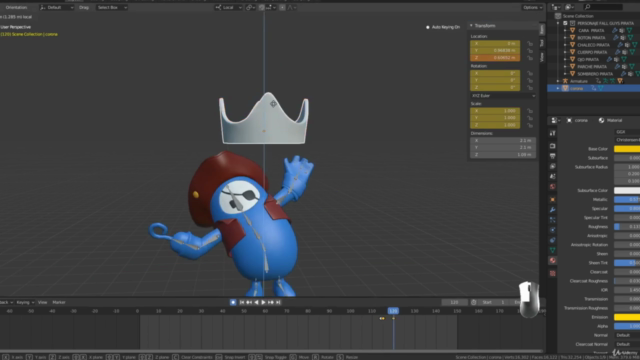
Task: Open the Scene properties tab icon
Action: pyautogui.click(x=552, y=176)
